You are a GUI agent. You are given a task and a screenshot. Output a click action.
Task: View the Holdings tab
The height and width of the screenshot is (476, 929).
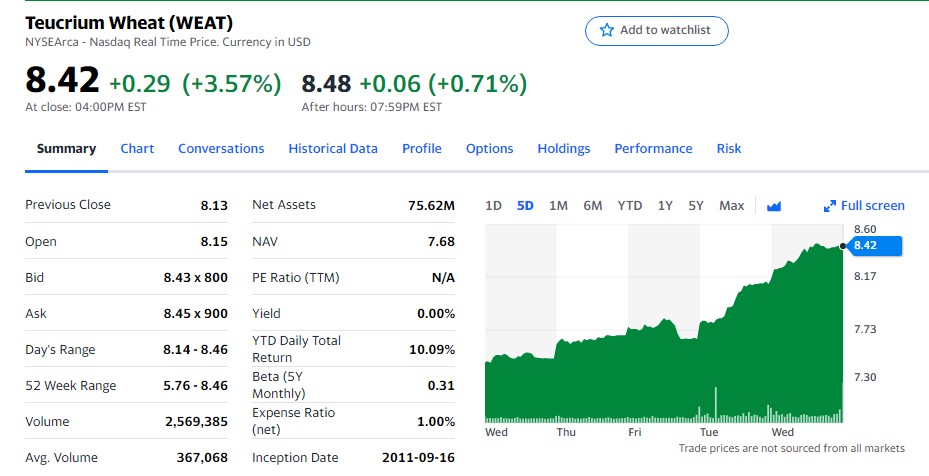pos(564,148)
